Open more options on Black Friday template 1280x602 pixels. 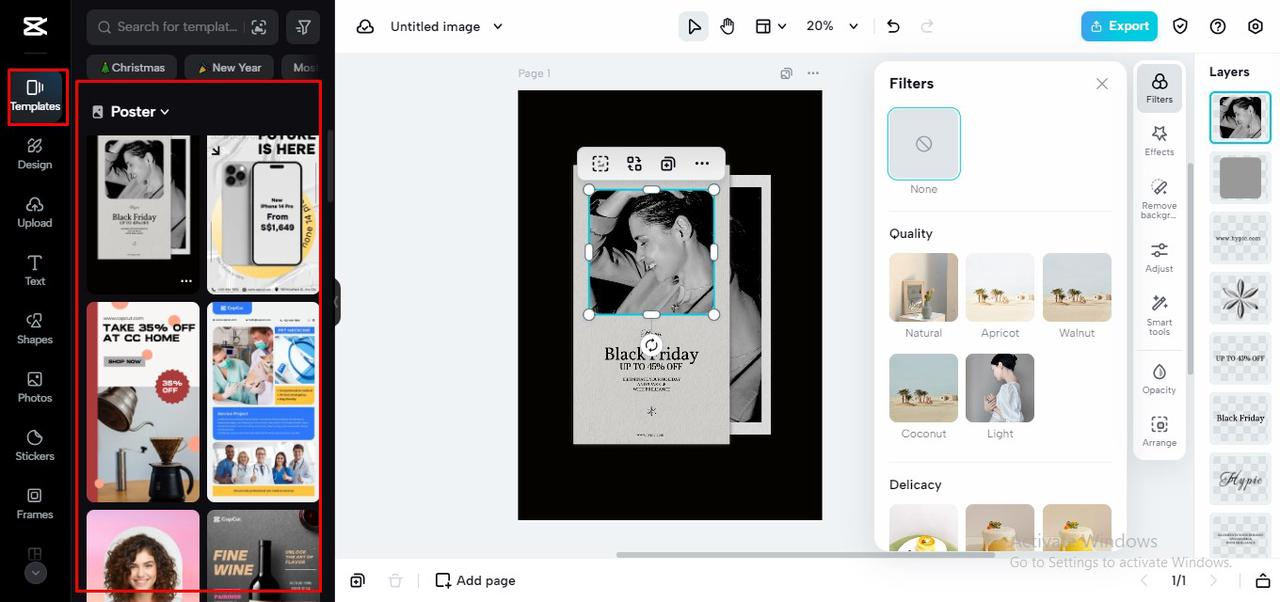point(186,281)
